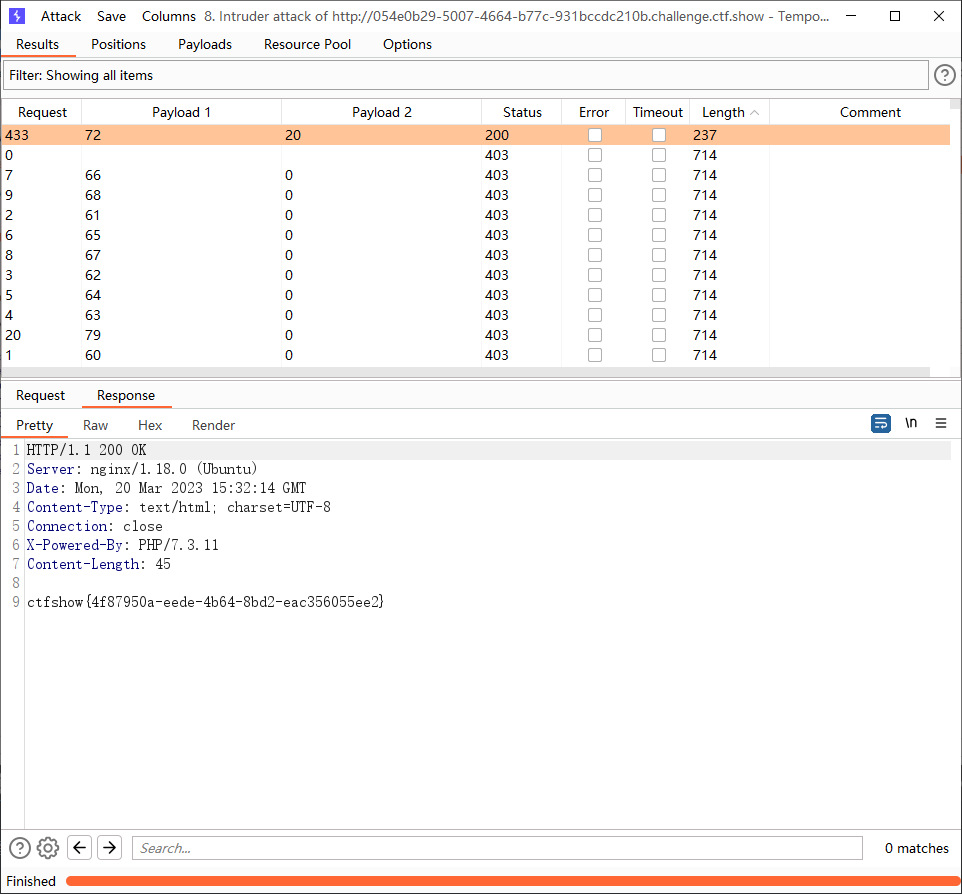Open the response viewer hamburger menu
Image resolution: width=962 pixels, height=894 pixels.
[941, 423]
